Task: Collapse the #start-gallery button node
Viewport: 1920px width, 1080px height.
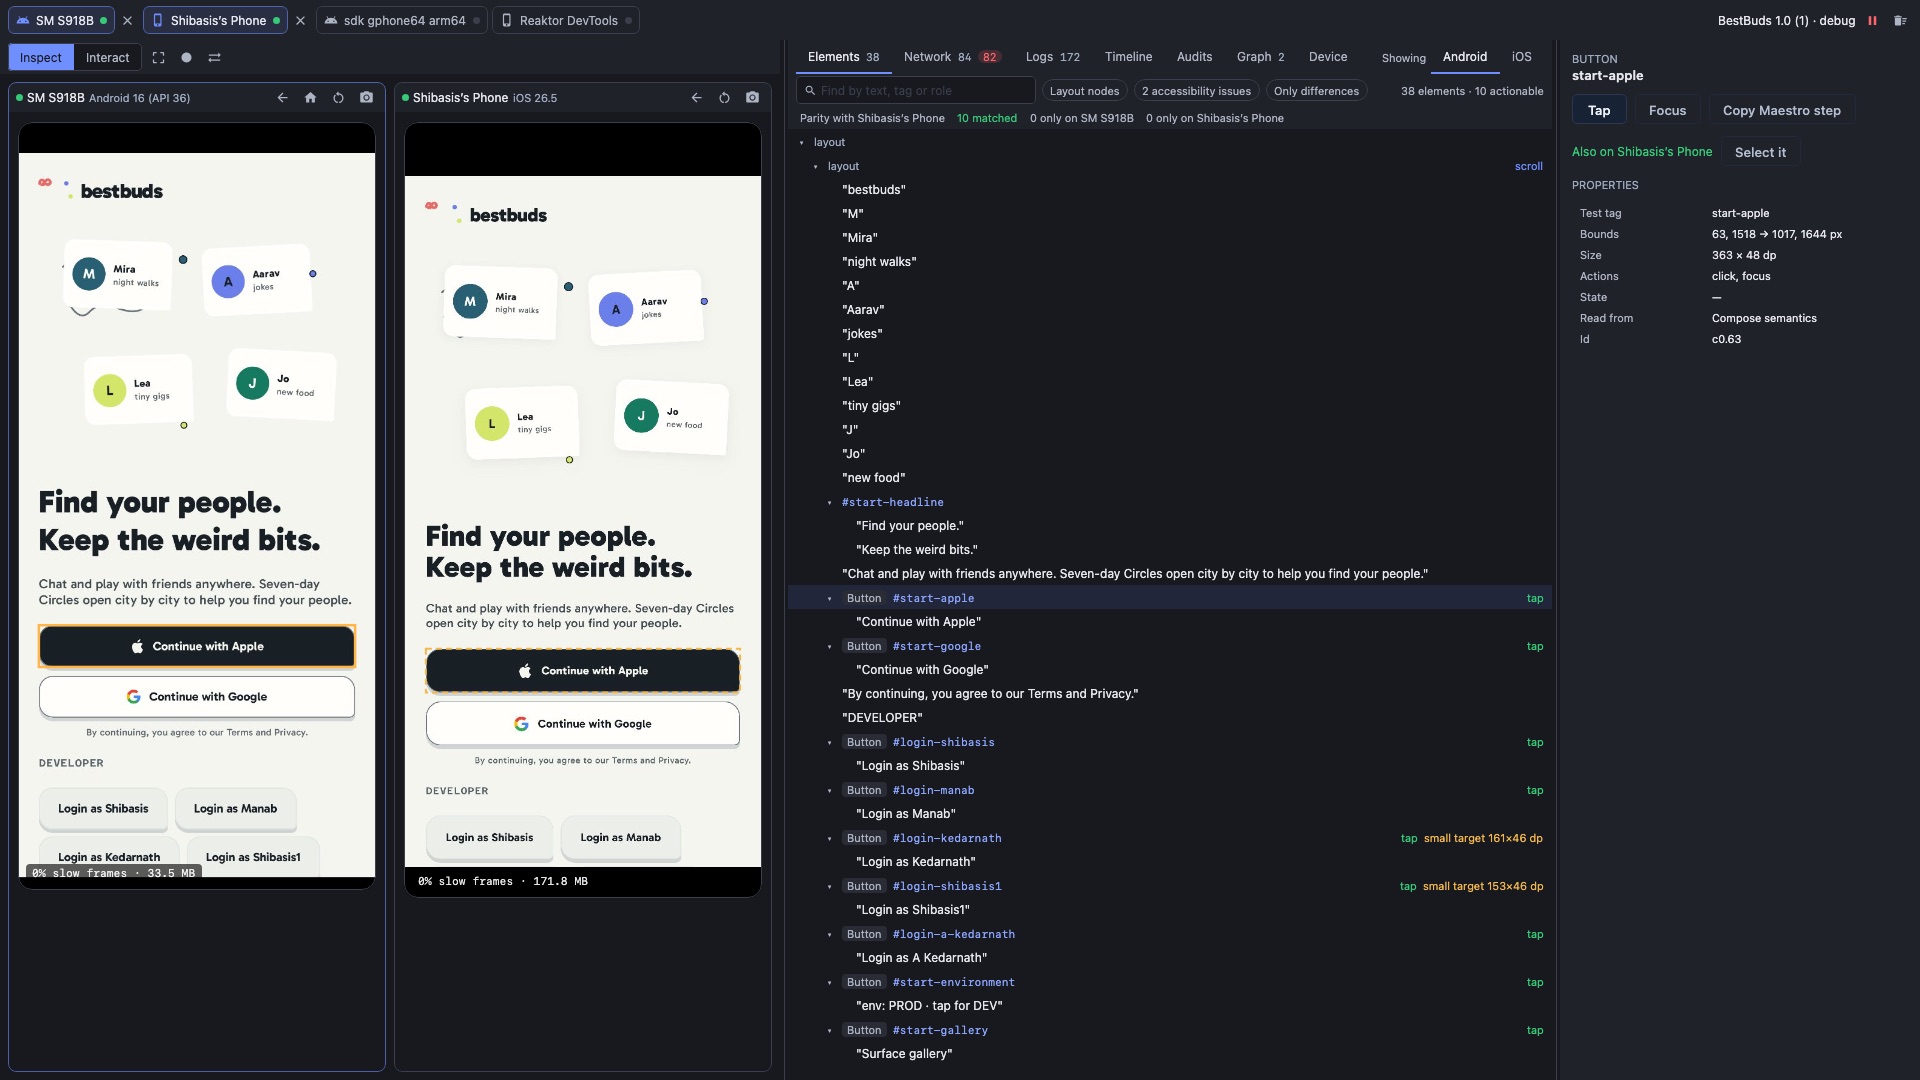Action: click(830, 1031)
